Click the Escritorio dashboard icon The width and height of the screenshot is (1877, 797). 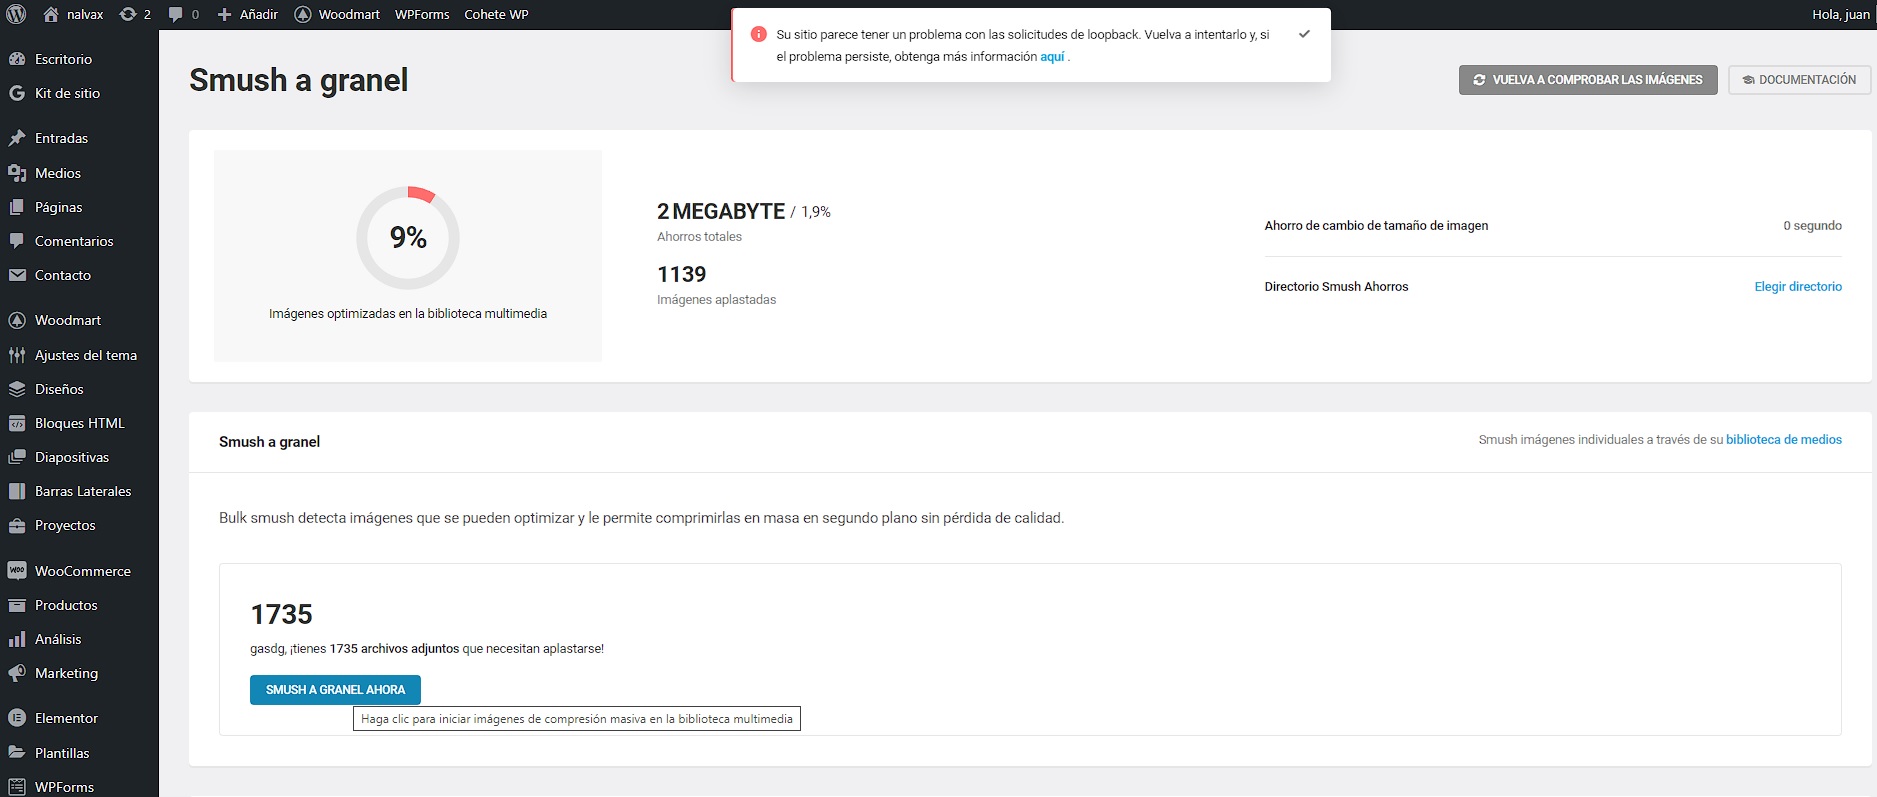(17, 59)
